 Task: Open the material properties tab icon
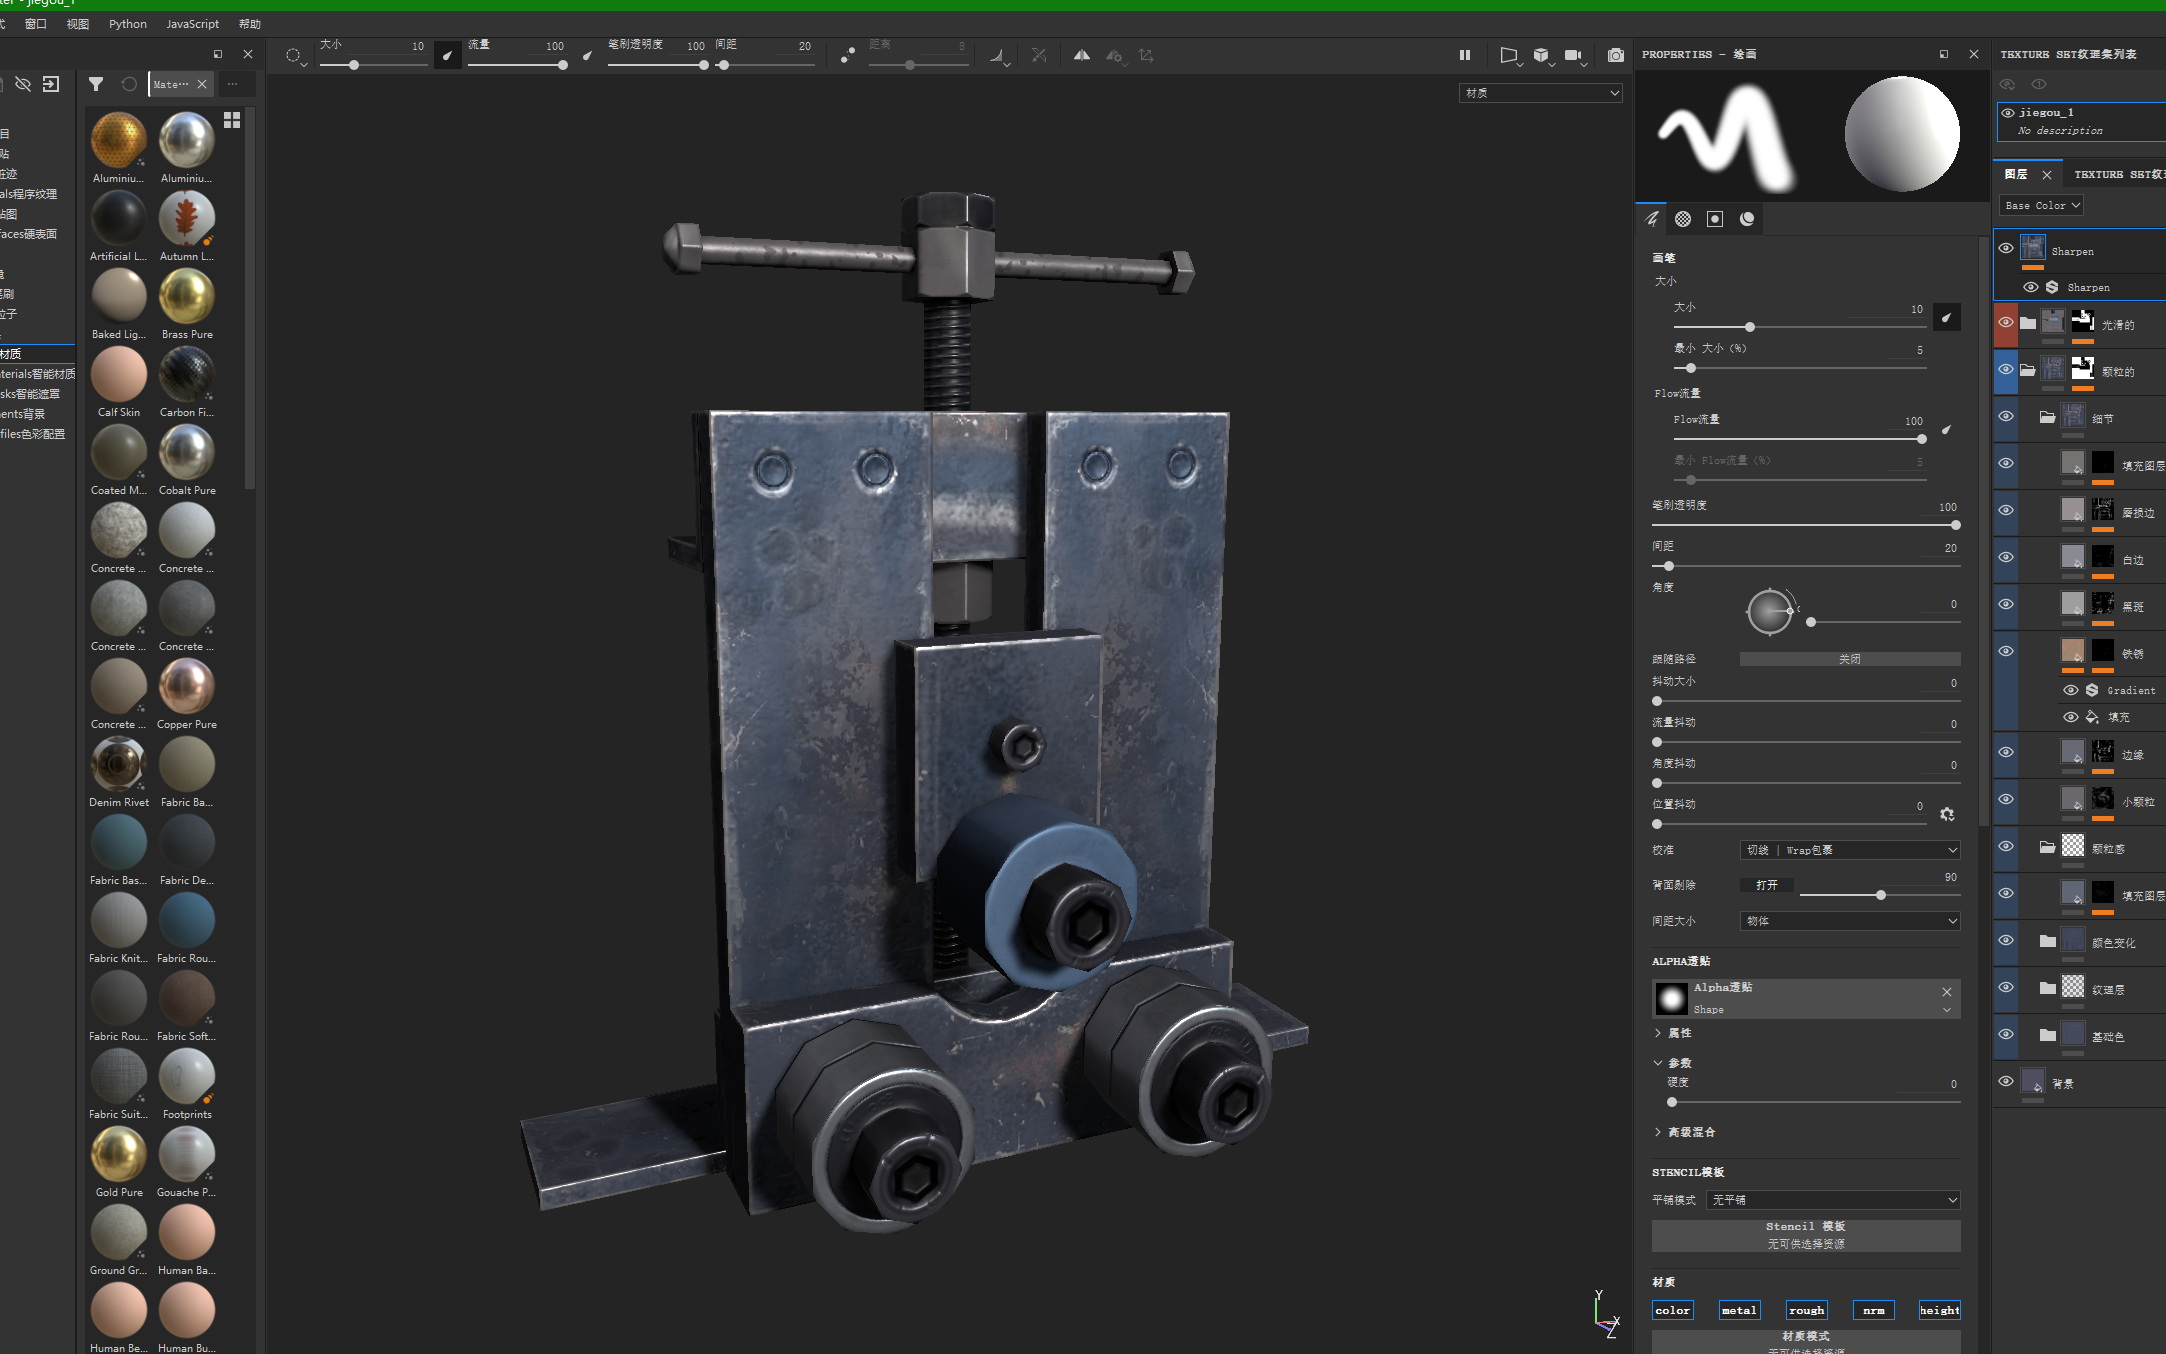click(x=1747, y=219)
